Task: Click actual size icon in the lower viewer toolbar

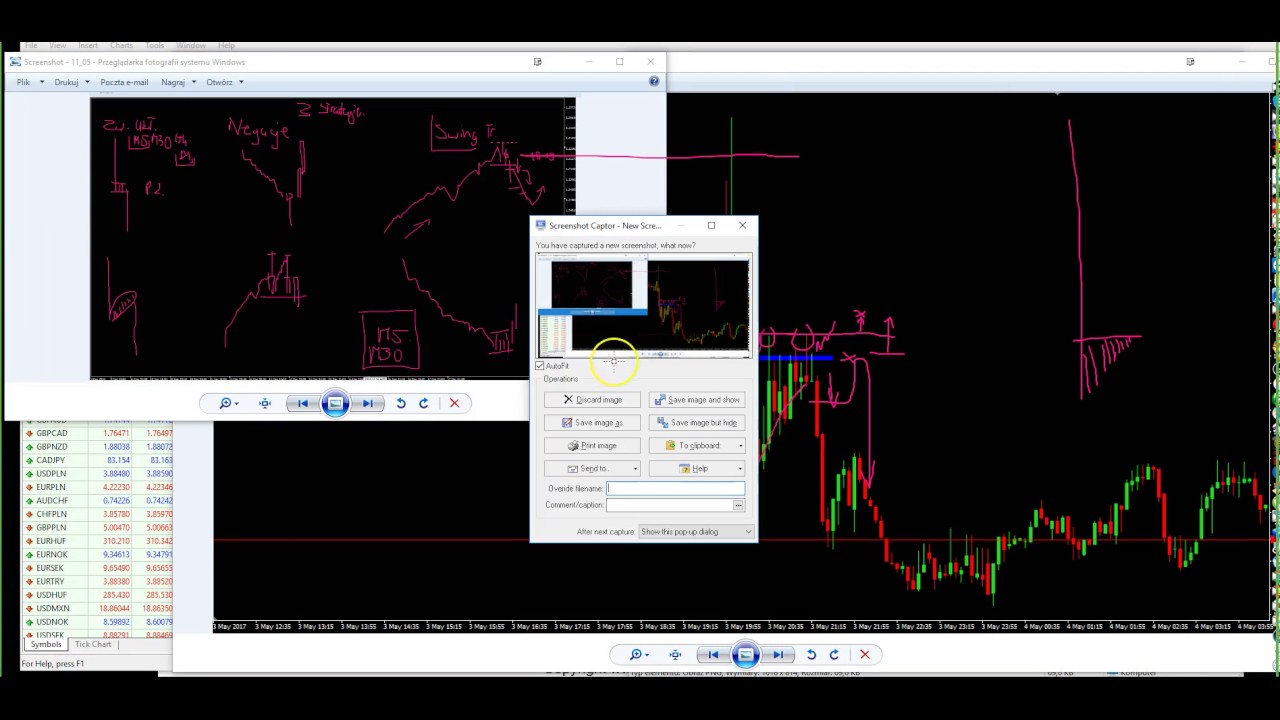Action: (675, 655)
